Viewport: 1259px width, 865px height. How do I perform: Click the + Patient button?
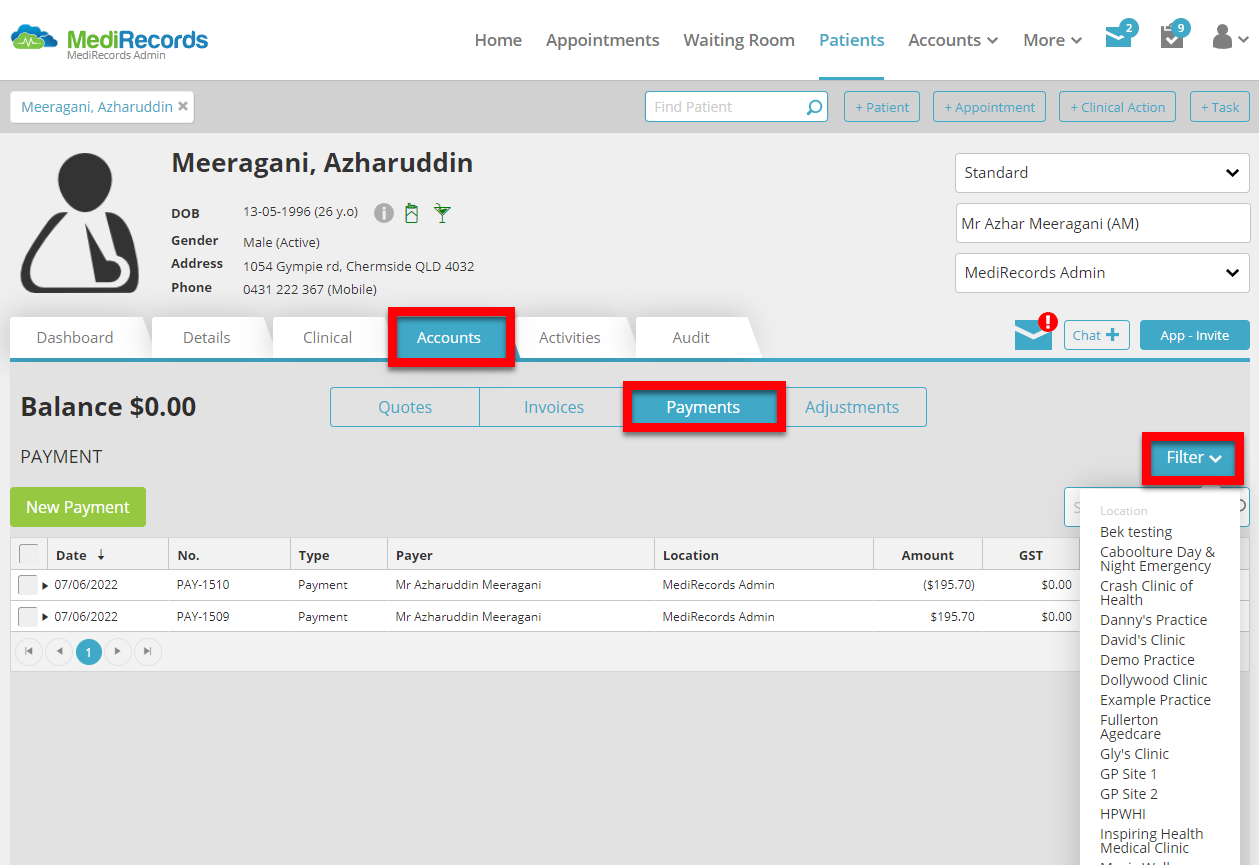coord(882,107)
